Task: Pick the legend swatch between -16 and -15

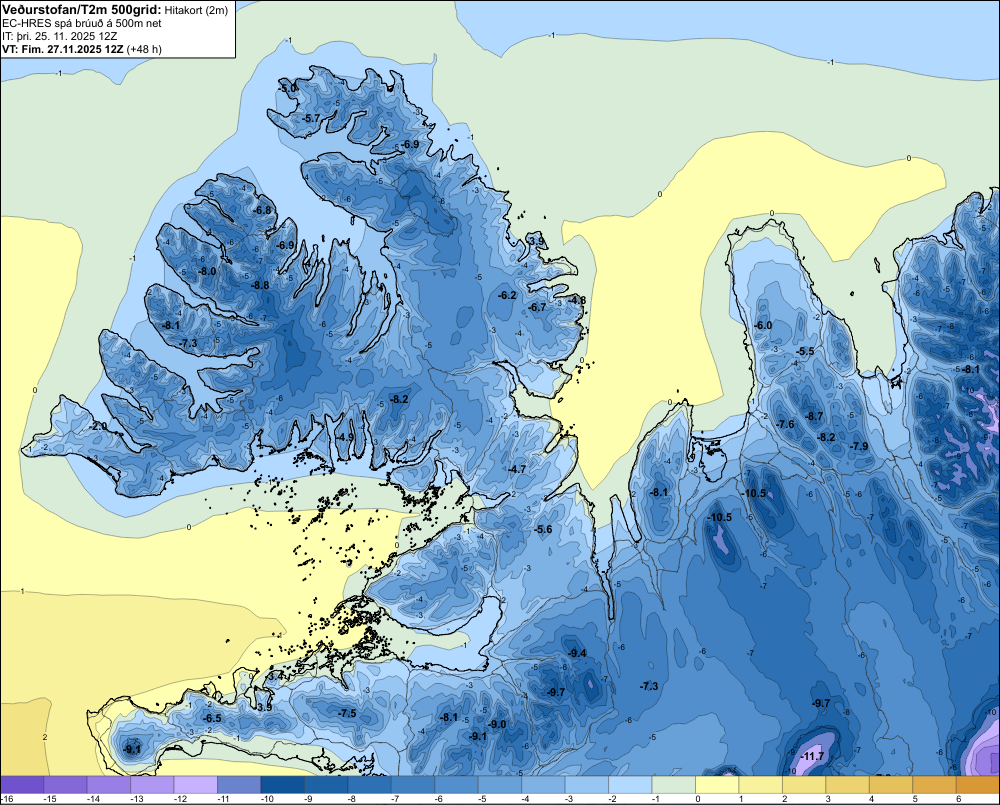Action: 22,784
